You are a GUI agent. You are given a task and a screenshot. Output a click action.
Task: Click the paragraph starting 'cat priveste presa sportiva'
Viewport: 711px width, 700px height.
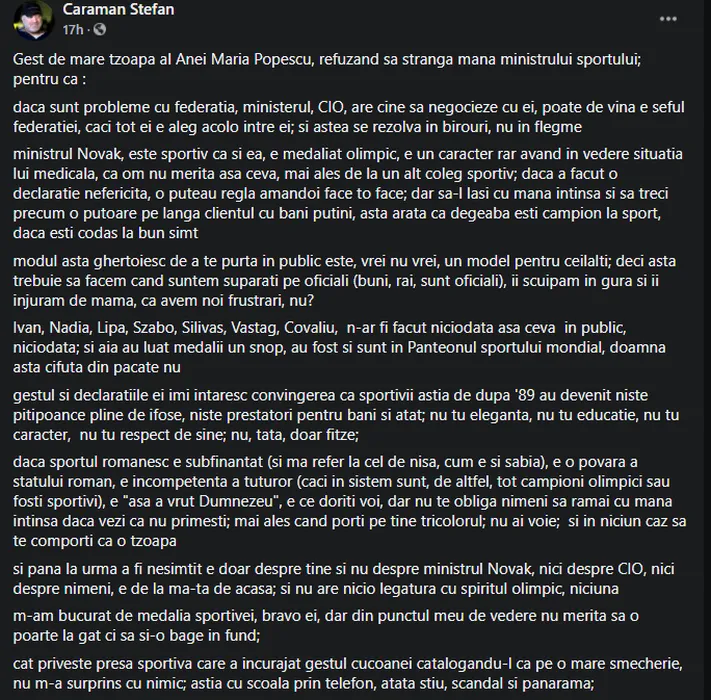348,673
